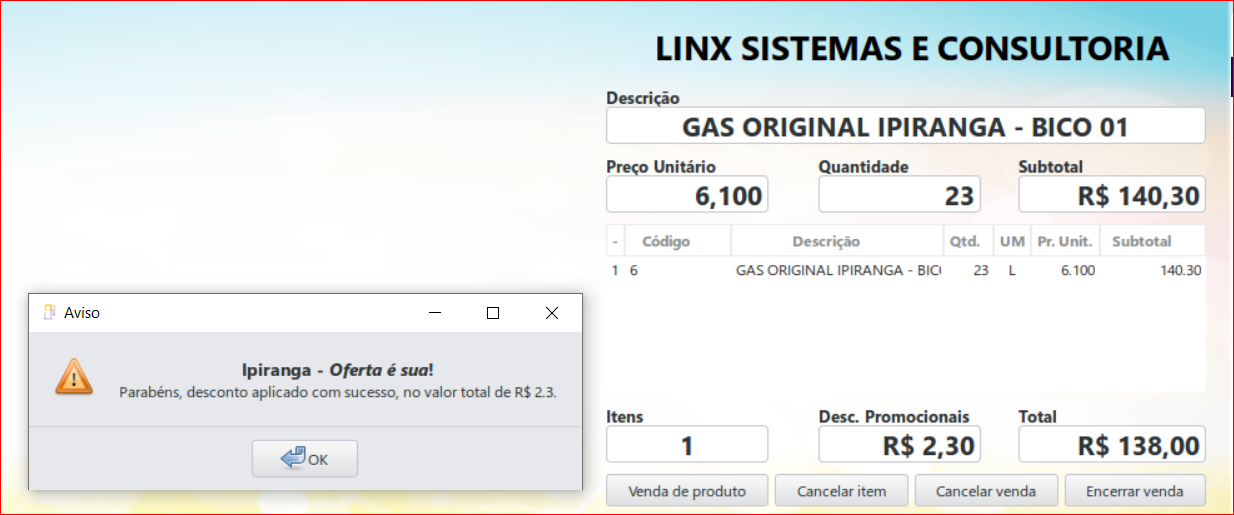Close the Aviso dialog with the X

pyautogui.click(x=552, y=313)
